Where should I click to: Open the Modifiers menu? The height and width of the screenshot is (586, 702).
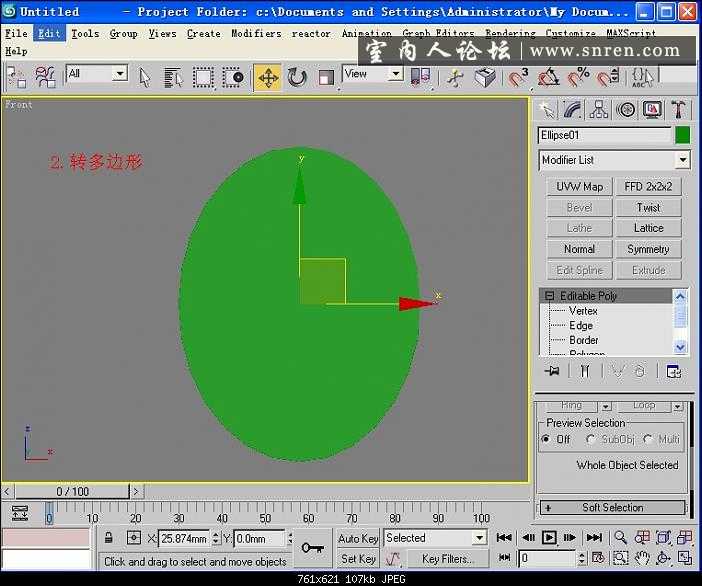(x=256, y=33)
